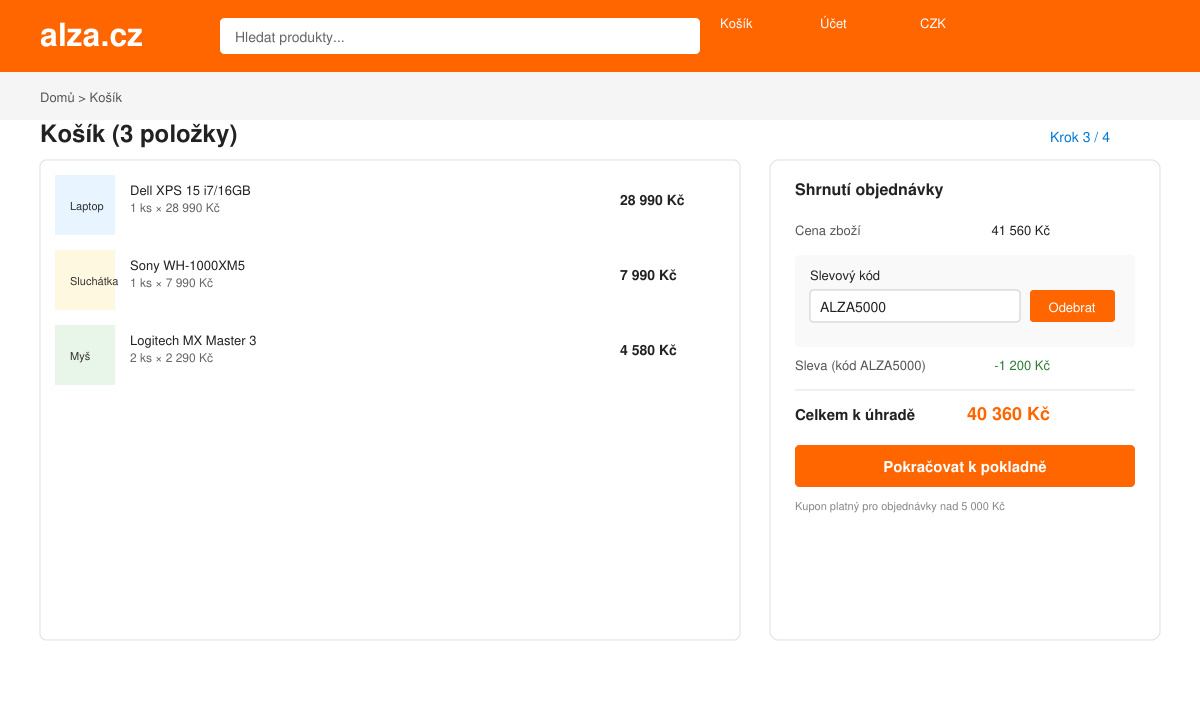
Task: Open the Myš product thumbnail
Action: pos(85,355)
